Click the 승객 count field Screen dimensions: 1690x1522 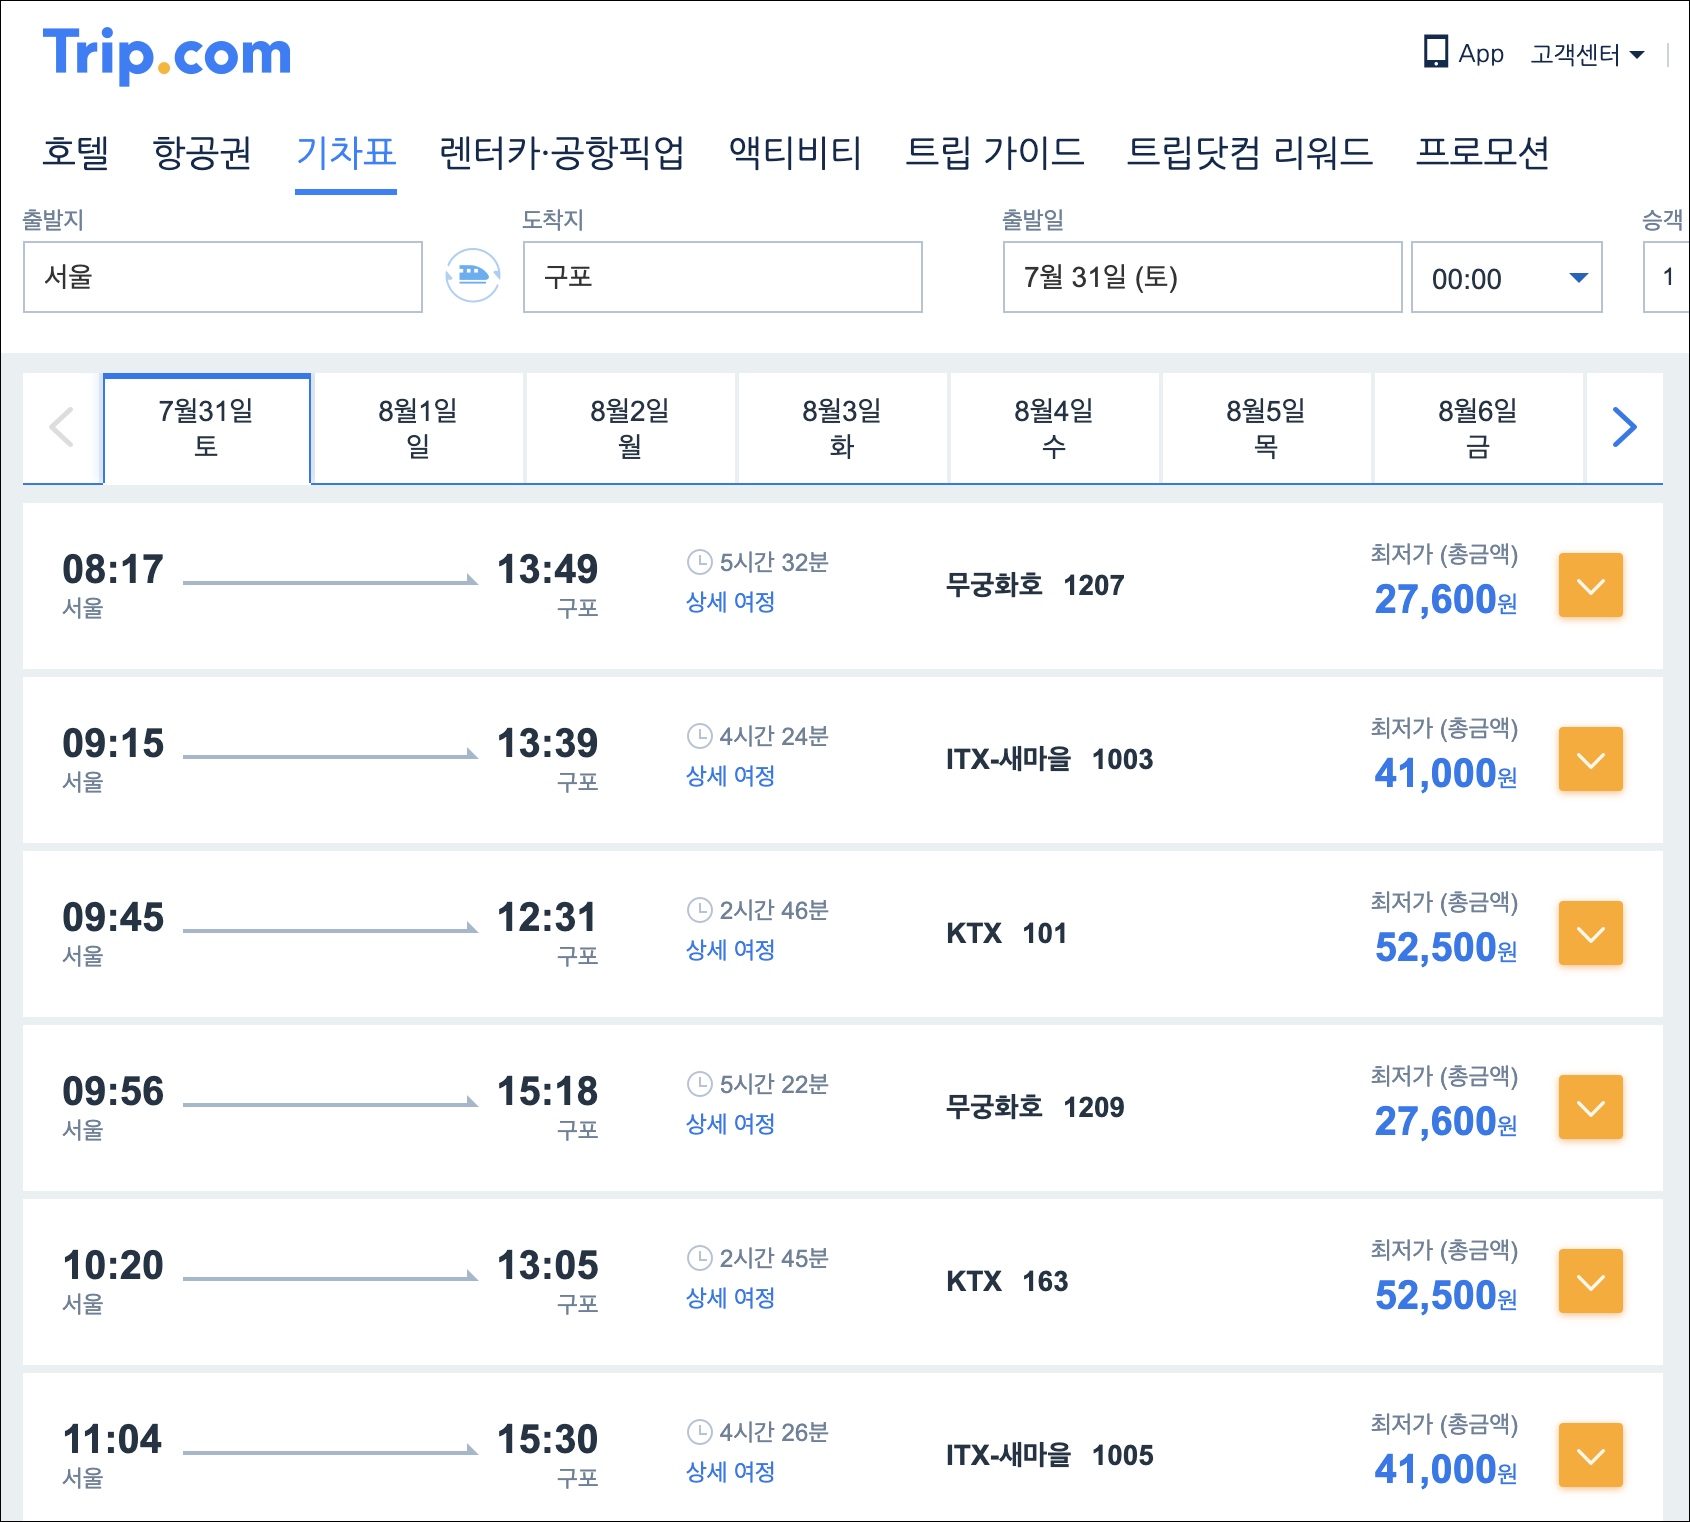click(x=1666, y=277)
